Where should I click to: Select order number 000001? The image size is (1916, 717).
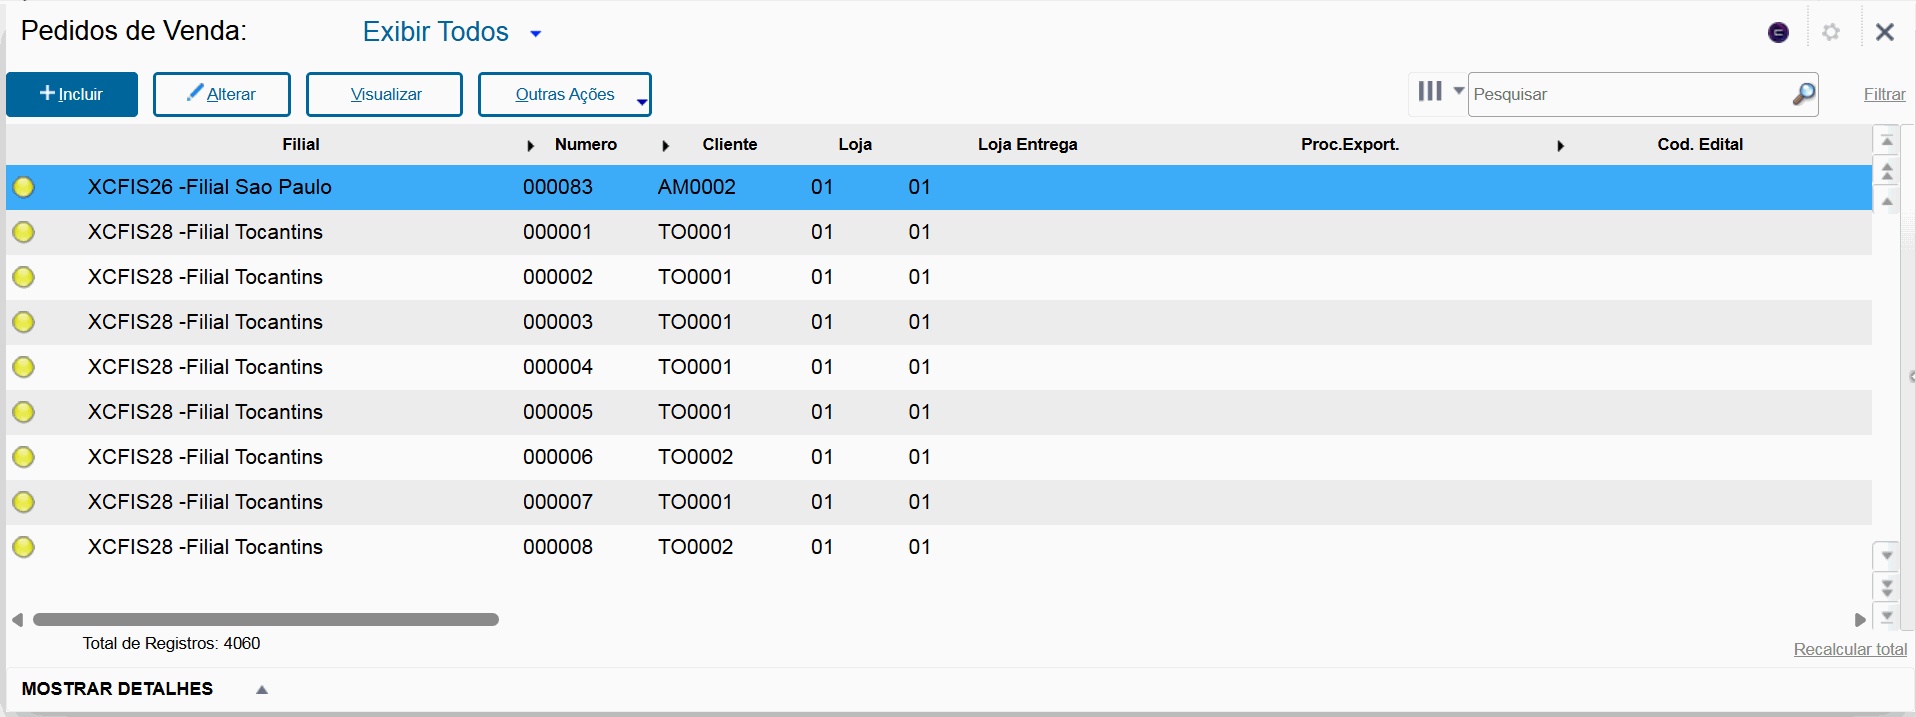(x=558, y=232)
